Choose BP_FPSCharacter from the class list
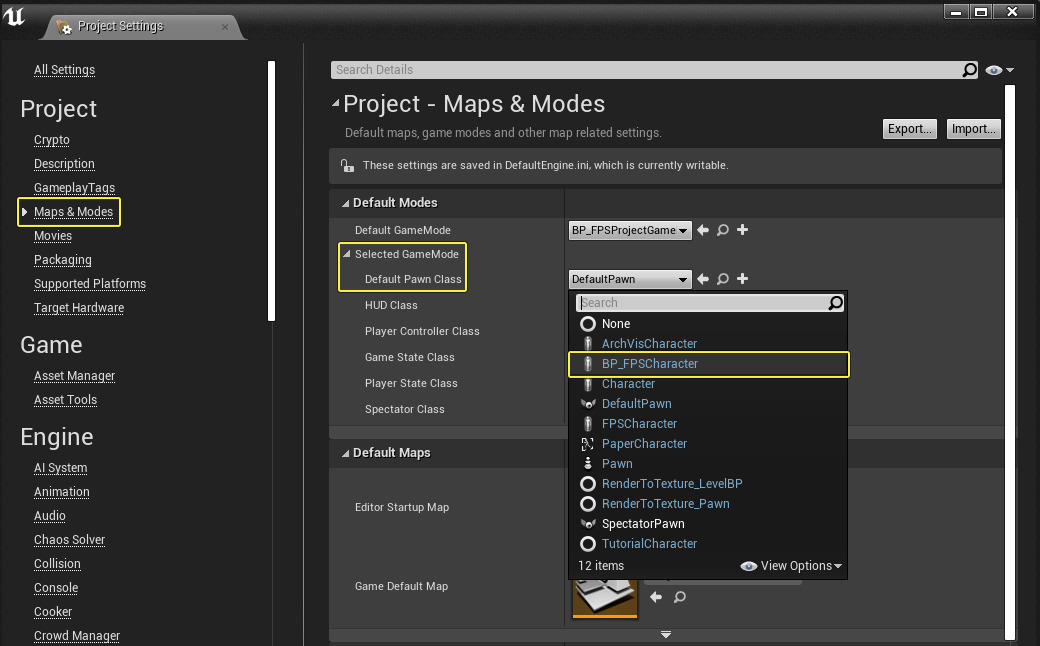This screenshot has height=646, width=1040. point(649,364)
